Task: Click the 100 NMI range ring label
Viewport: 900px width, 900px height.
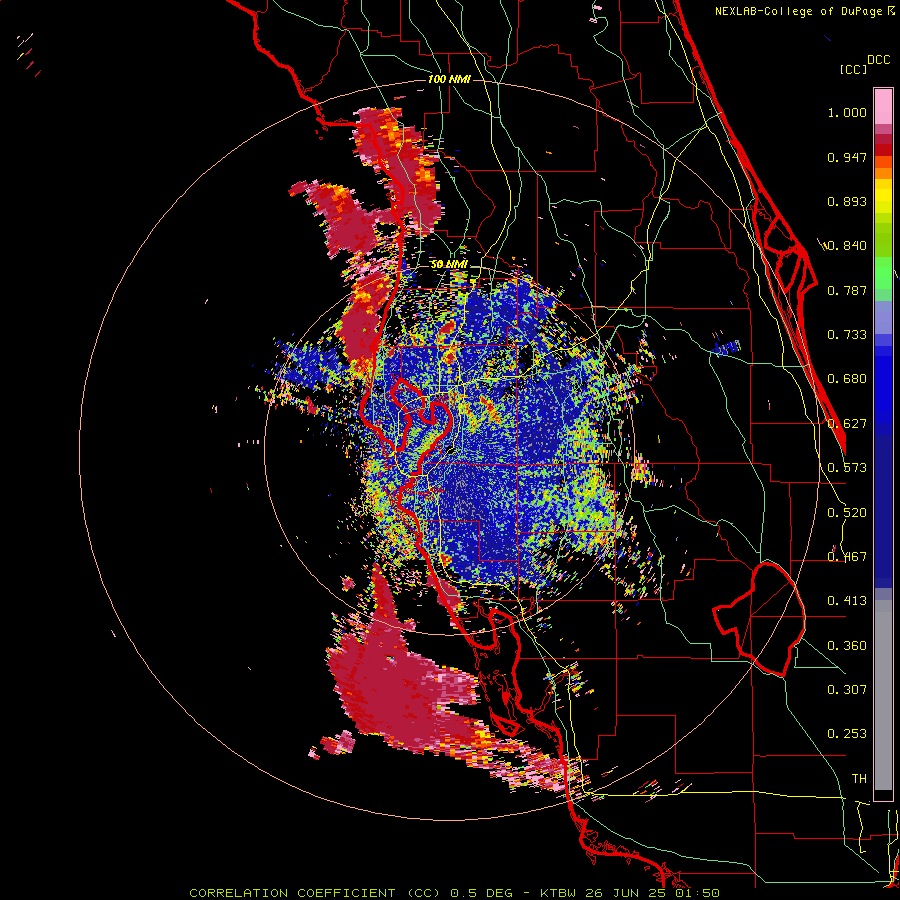Action: (x=449, y=79)
